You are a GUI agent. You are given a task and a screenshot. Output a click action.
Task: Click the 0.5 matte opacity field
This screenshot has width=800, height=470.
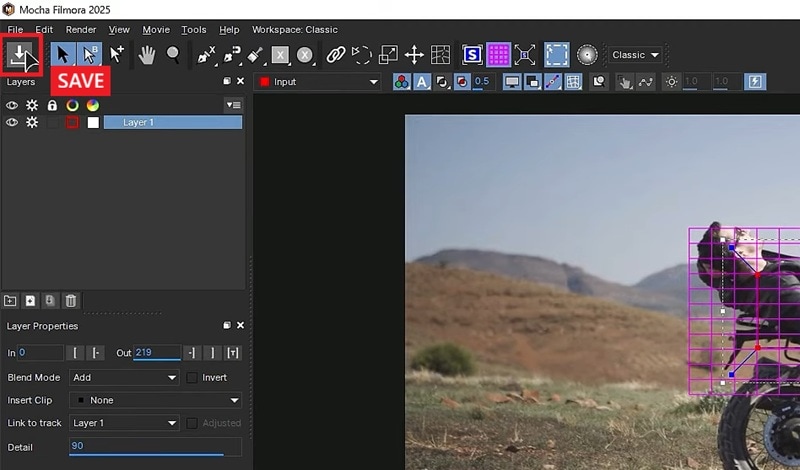point(483,82)
